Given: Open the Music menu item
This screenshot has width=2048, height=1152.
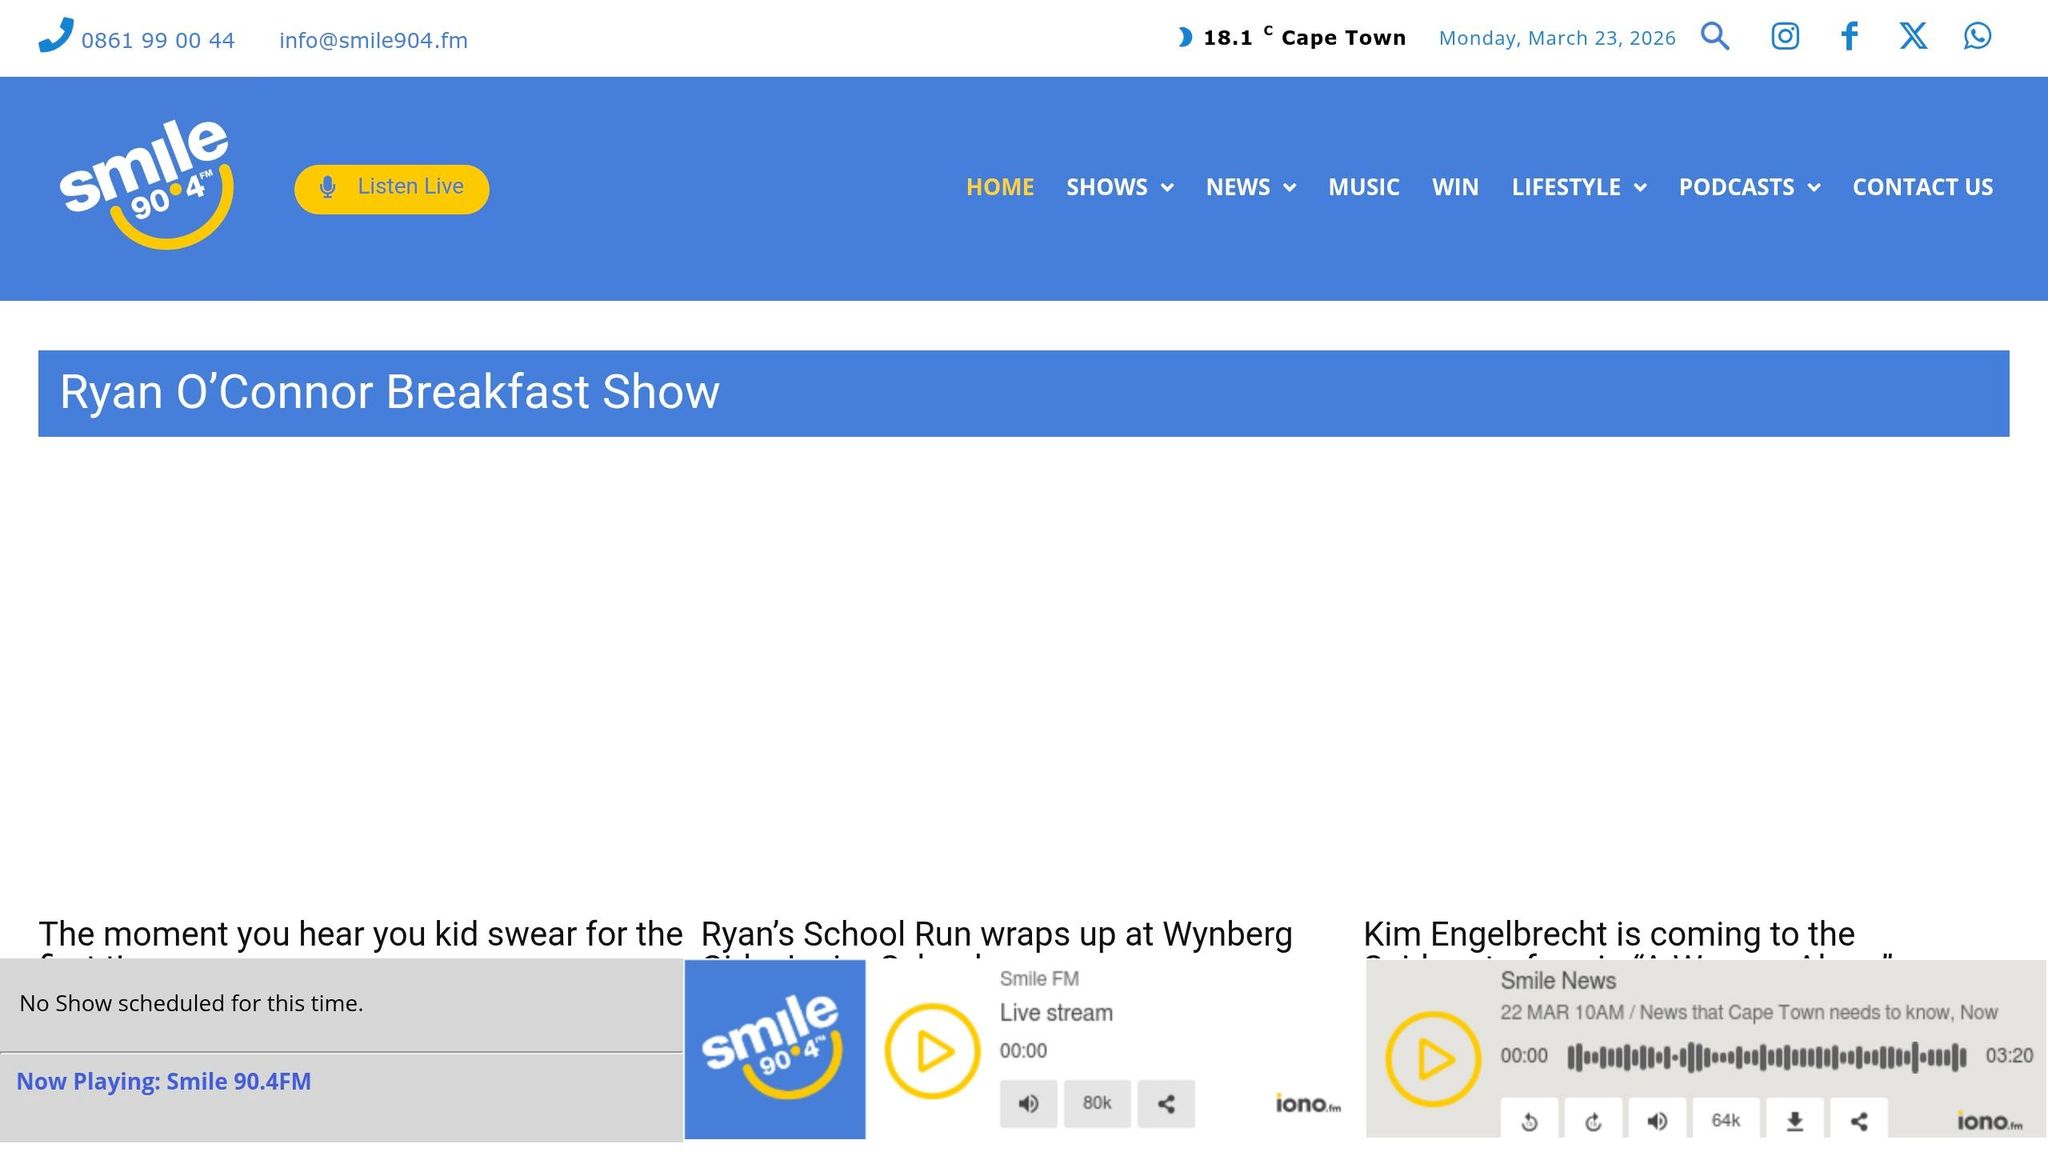Looking at the screenshot, I should (x=1363, y=187).
